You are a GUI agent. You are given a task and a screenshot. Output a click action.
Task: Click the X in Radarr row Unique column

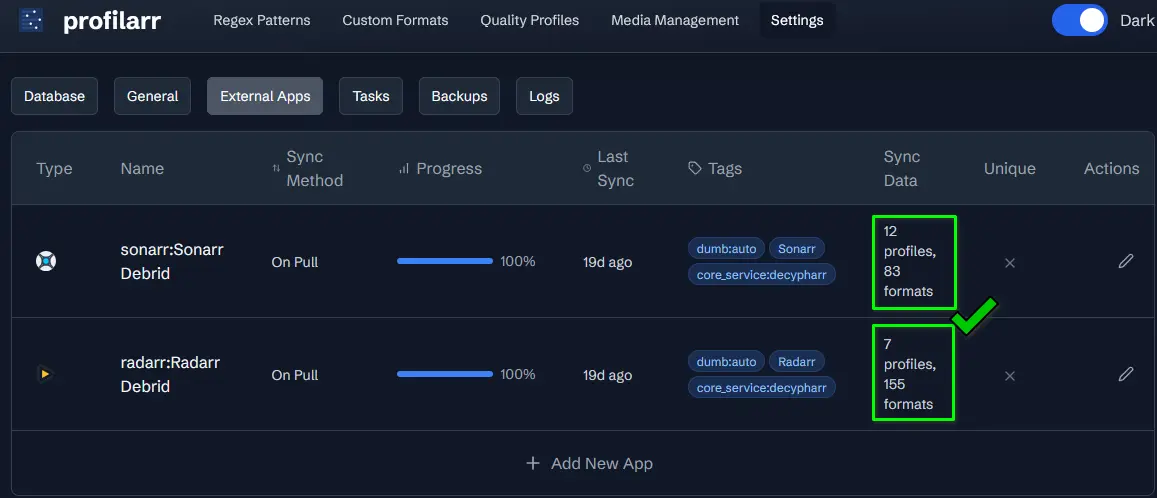pyautogui.click(x=1010, y=376)
